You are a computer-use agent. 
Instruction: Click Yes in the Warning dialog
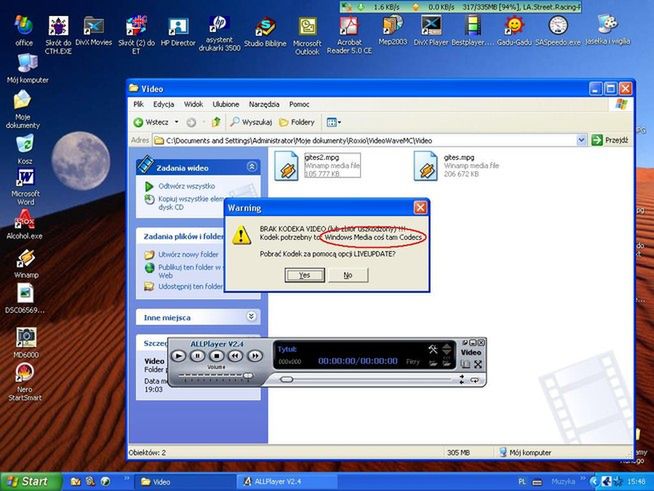(x=304, y=275)
